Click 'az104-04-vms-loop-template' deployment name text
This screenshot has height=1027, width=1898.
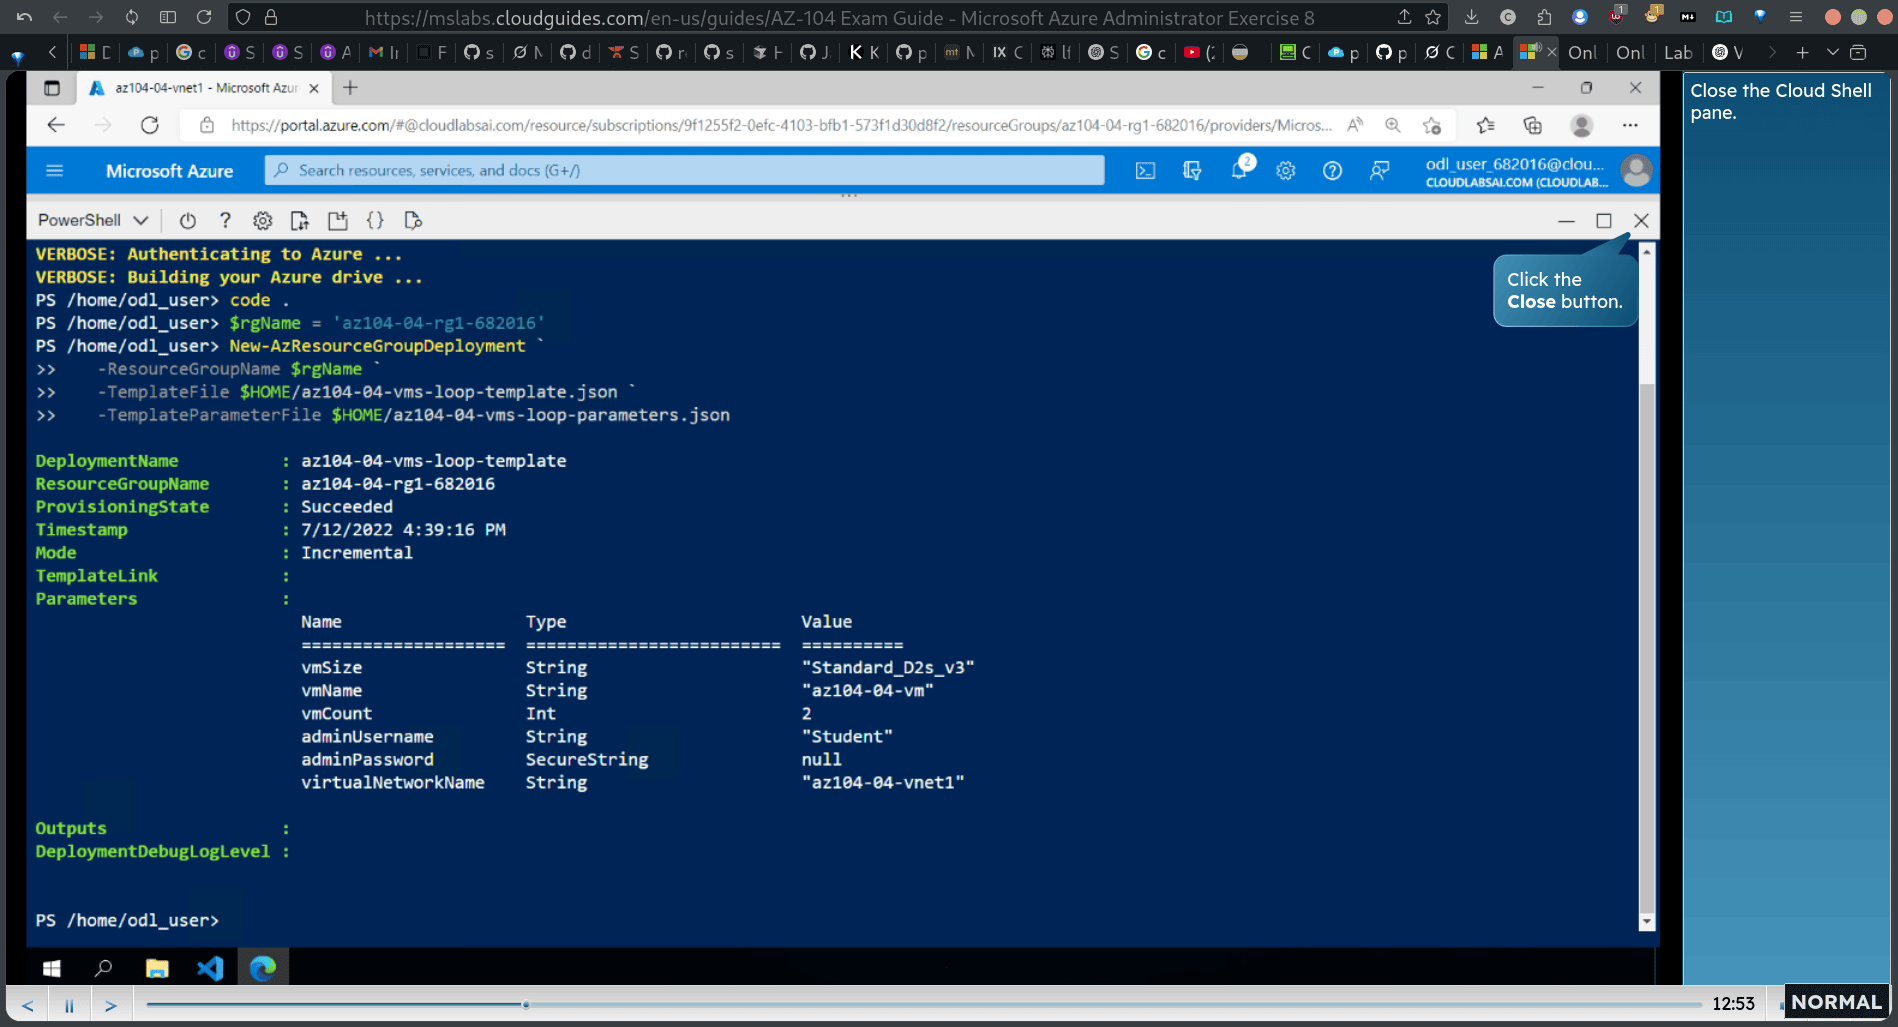pos(434,461)
